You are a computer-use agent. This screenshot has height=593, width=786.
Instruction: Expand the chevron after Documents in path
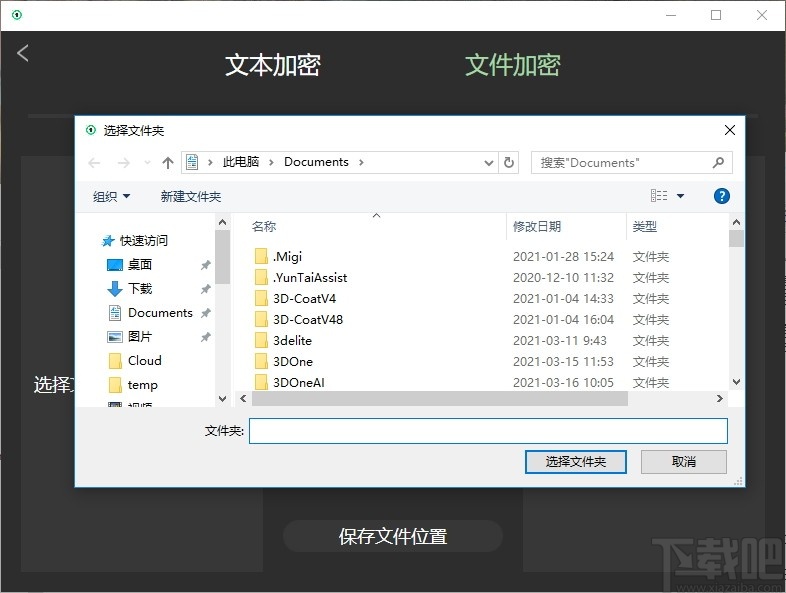pos(361,162)
